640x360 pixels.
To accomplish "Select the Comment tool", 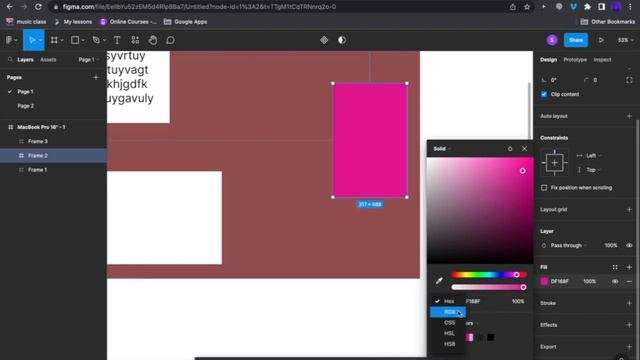I will pos(171,40).
